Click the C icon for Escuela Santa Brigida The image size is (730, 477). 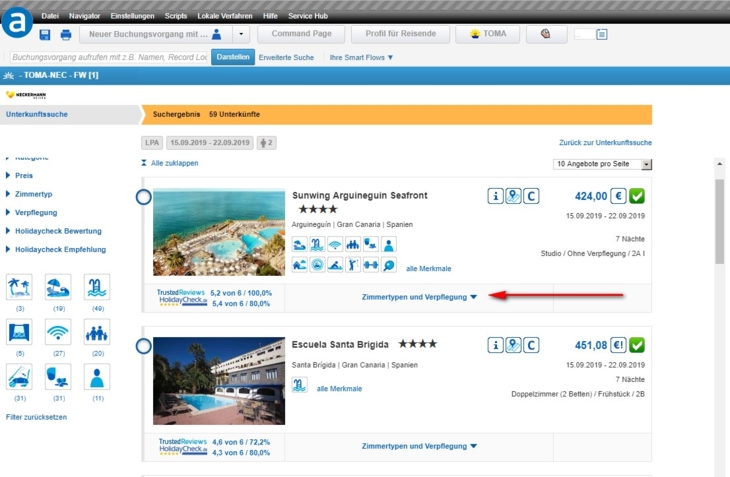pyautogui.click(x=531, y=345)
